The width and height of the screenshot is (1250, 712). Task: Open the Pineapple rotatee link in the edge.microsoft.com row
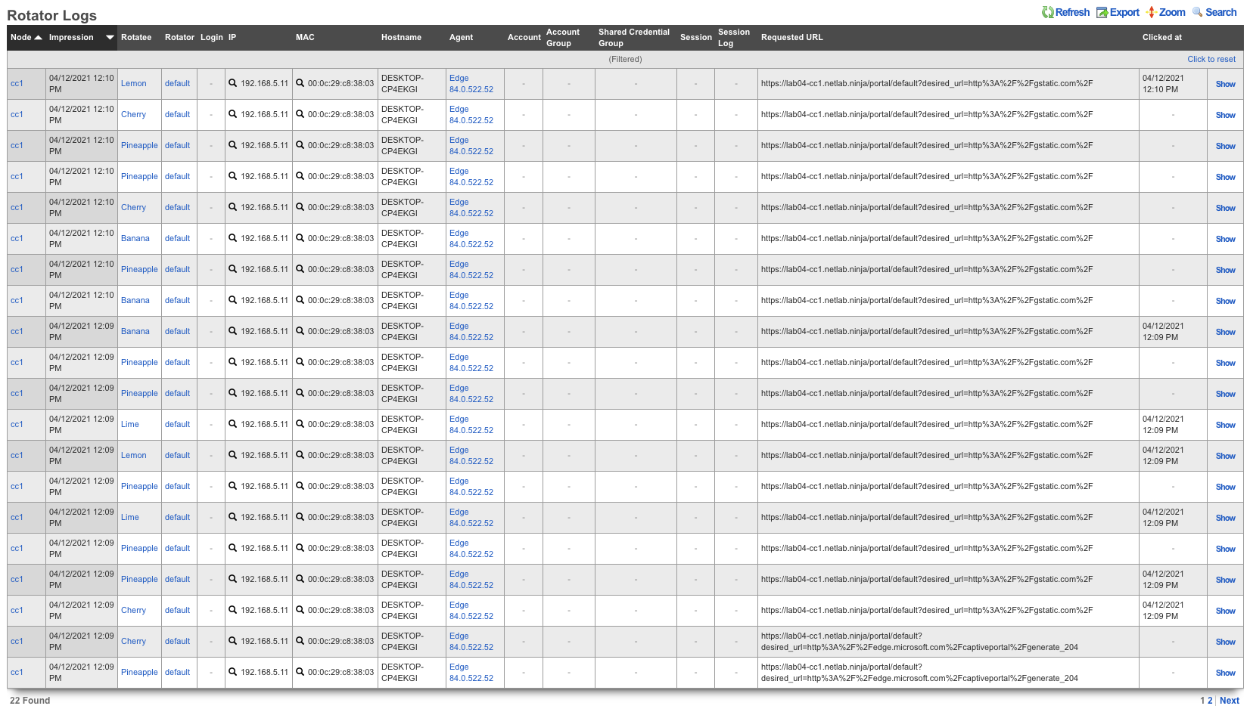[139, 673]
